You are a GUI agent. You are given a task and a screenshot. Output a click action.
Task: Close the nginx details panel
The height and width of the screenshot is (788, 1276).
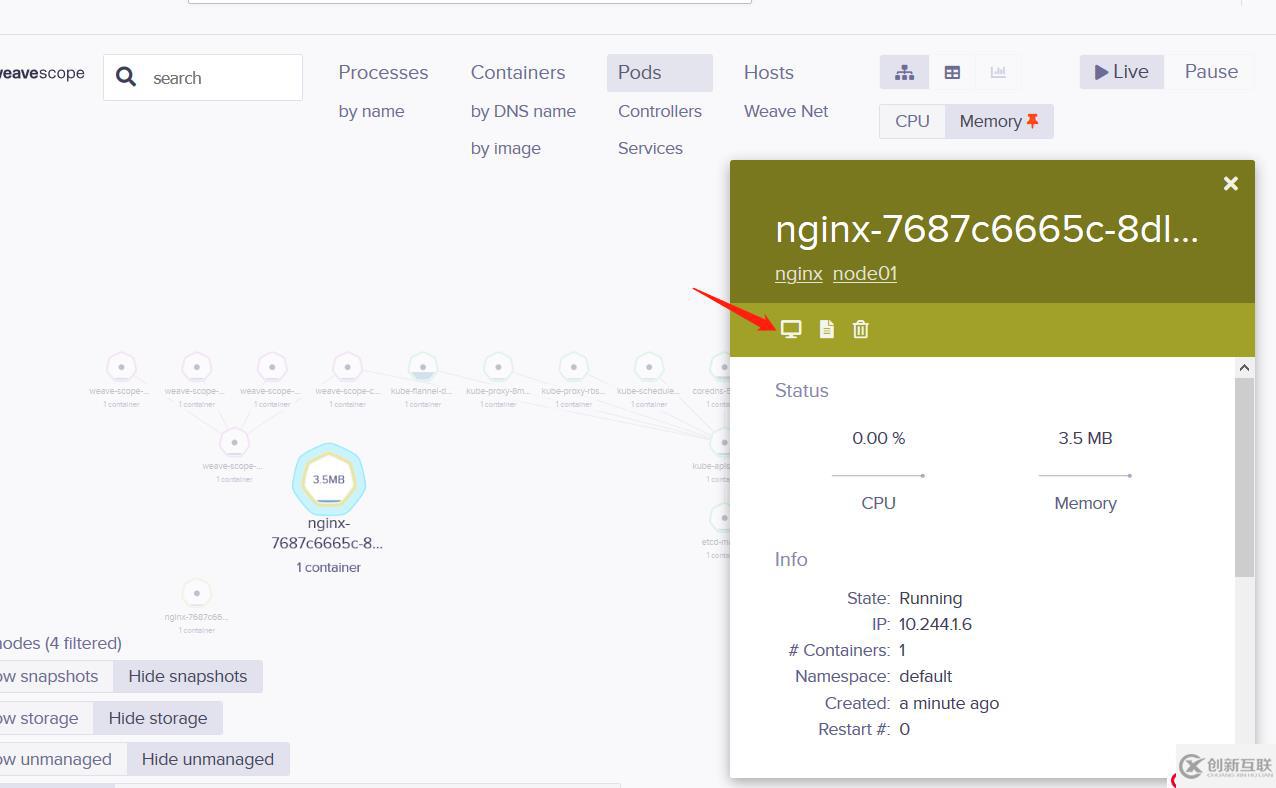tap(1230, 184)
